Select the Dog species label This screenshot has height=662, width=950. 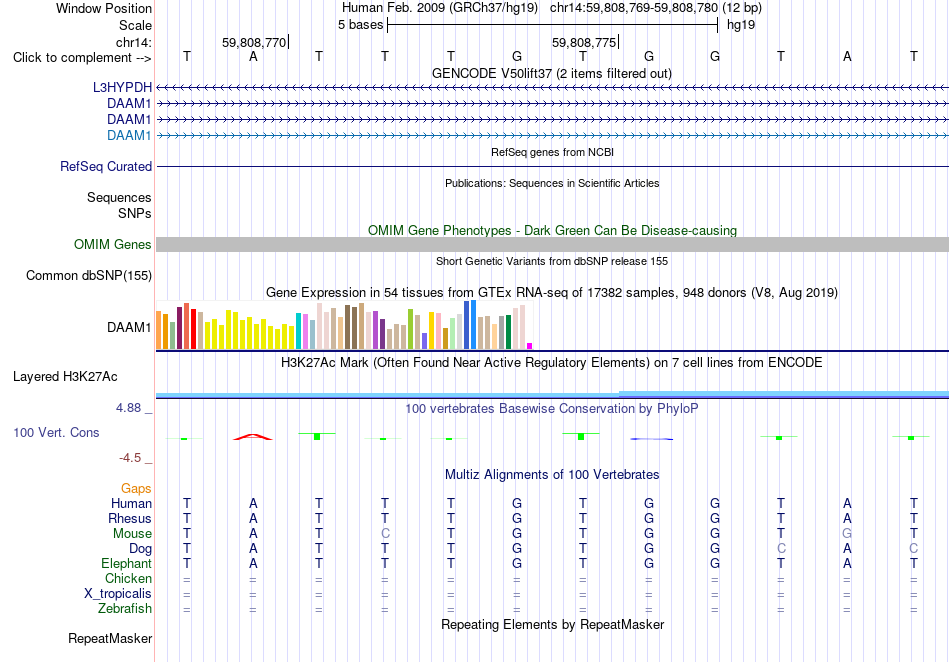point(141,549)
